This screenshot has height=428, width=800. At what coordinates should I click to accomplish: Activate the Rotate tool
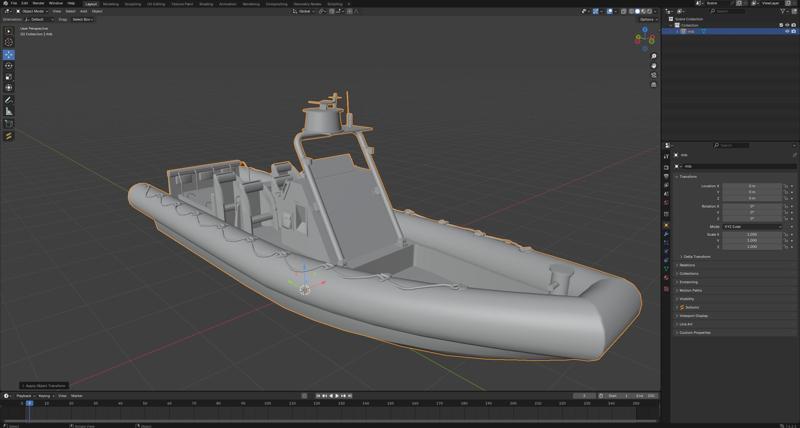click(x=9, y=66)
